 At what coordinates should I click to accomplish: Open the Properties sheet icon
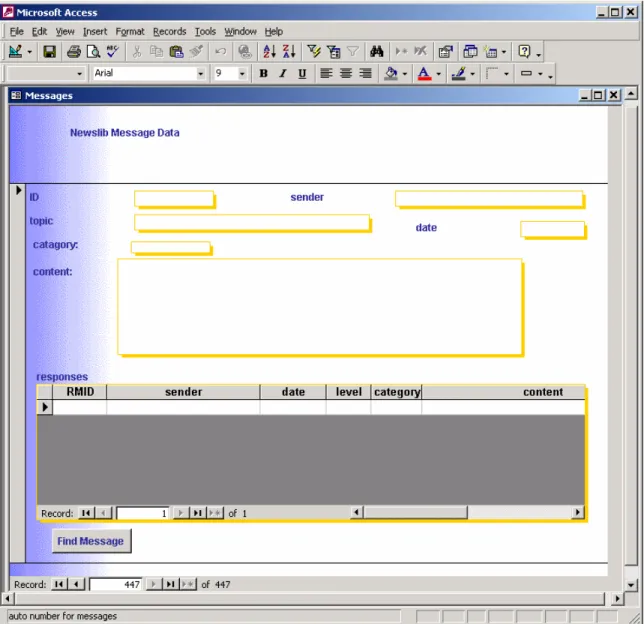(445, 52)
